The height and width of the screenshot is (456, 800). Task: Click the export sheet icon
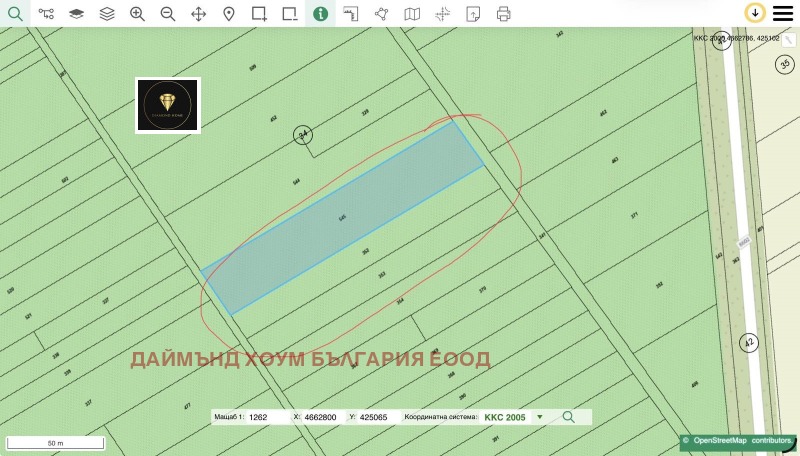tap(473, 14)
